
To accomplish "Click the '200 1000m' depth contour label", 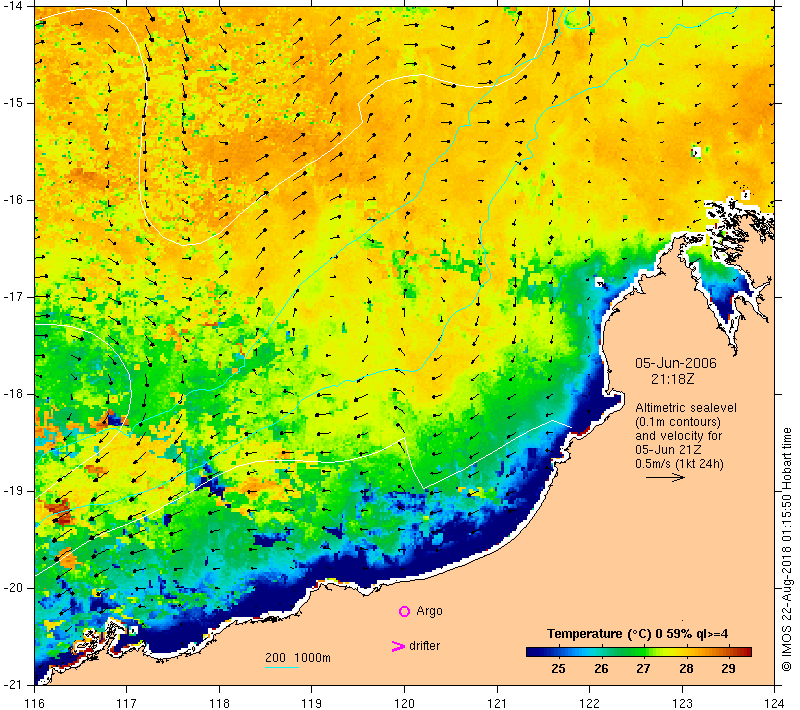I will (x=298, y=658).
